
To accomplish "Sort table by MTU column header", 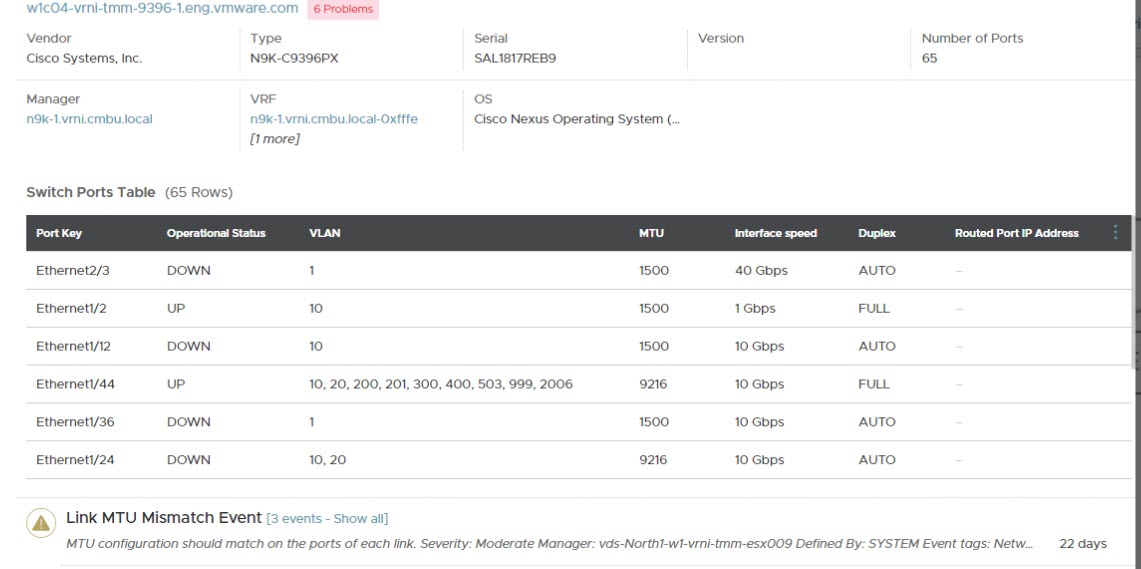I will (x=651, y=233).
